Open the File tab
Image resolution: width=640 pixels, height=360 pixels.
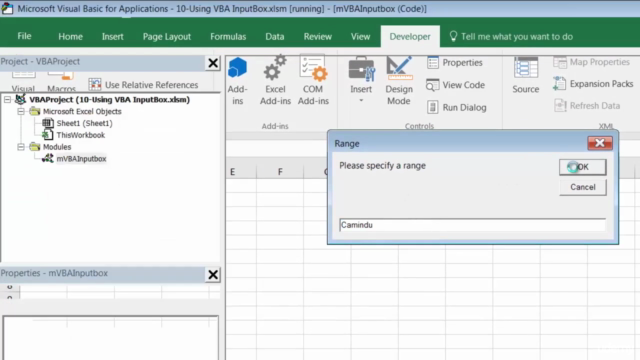pyautogui.click(x=24, y=36)
